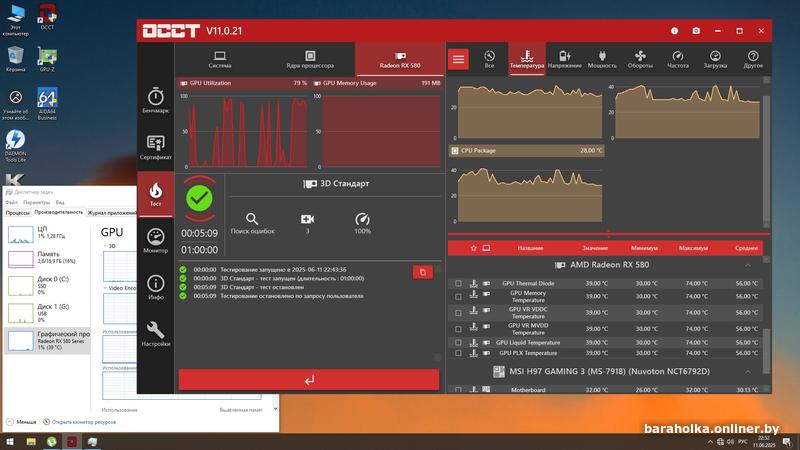
Task: Open the Info section in OCCT sidebar
Action: point(156,287)
